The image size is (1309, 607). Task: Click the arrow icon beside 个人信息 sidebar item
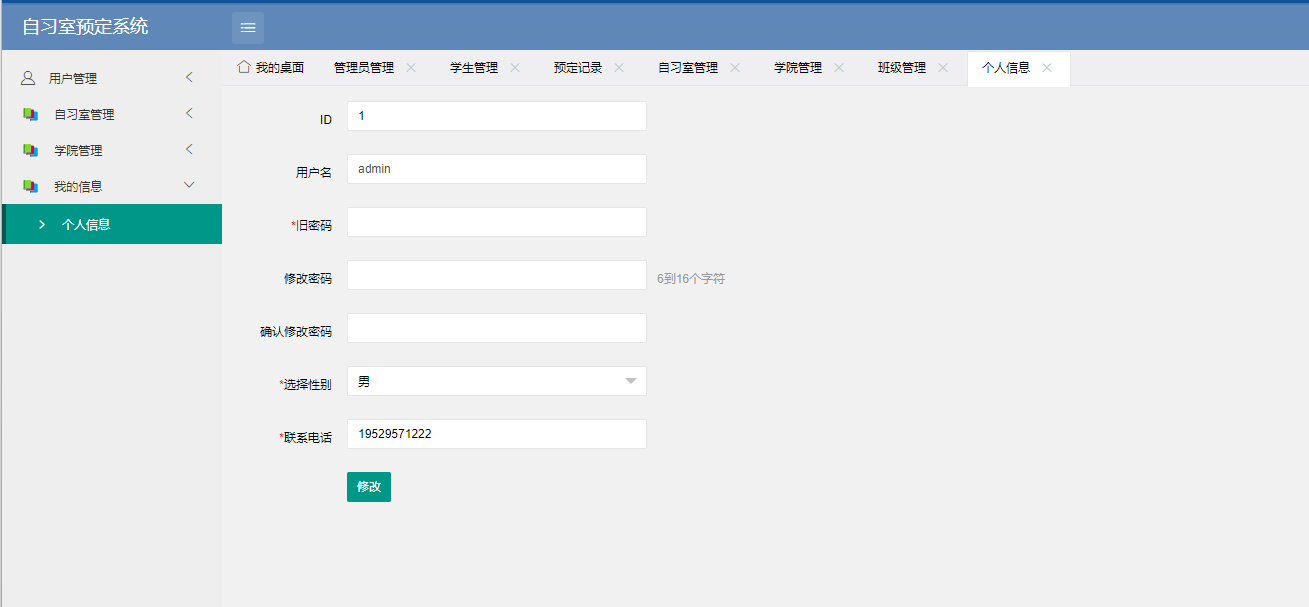42,224
